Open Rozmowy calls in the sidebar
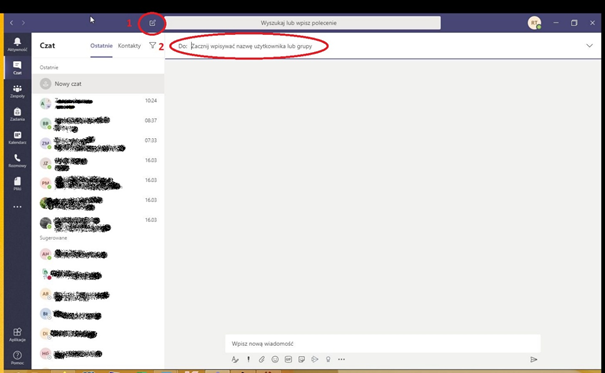 tap(17, 160)
